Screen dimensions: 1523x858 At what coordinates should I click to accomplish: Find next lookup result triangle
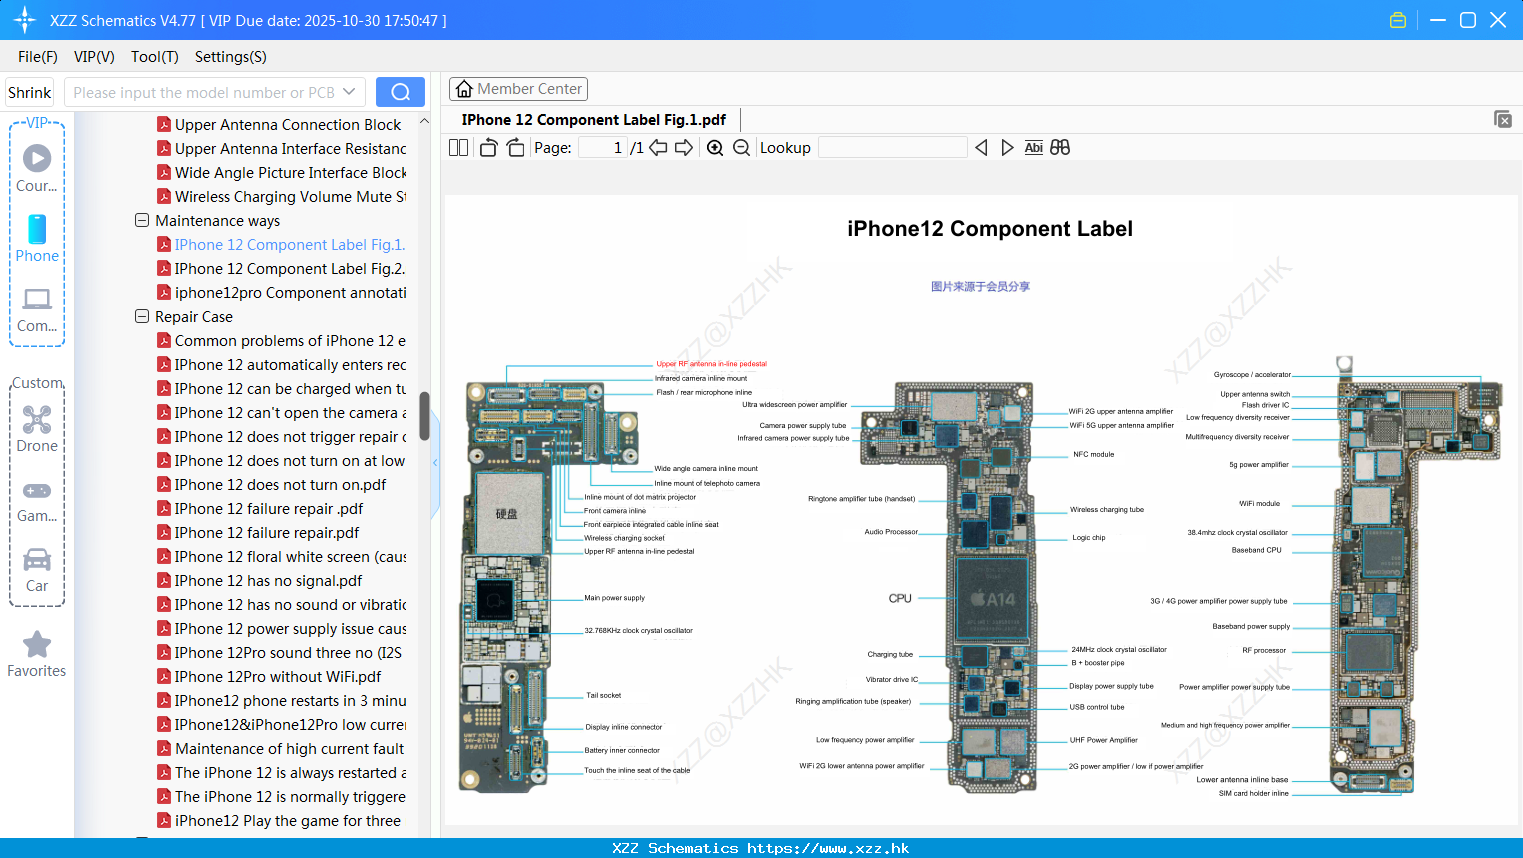coord(1007,148)
